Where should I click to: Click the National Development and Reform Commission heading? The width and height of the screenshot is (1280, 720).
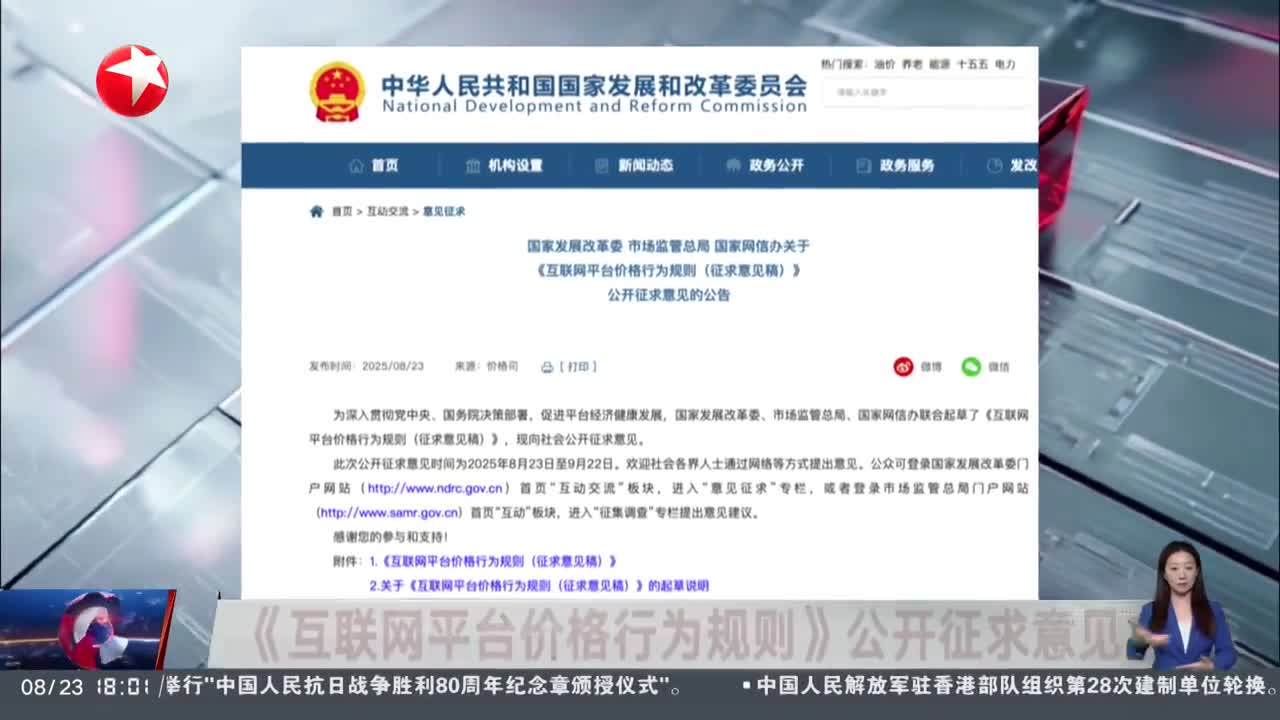(594, 106)
